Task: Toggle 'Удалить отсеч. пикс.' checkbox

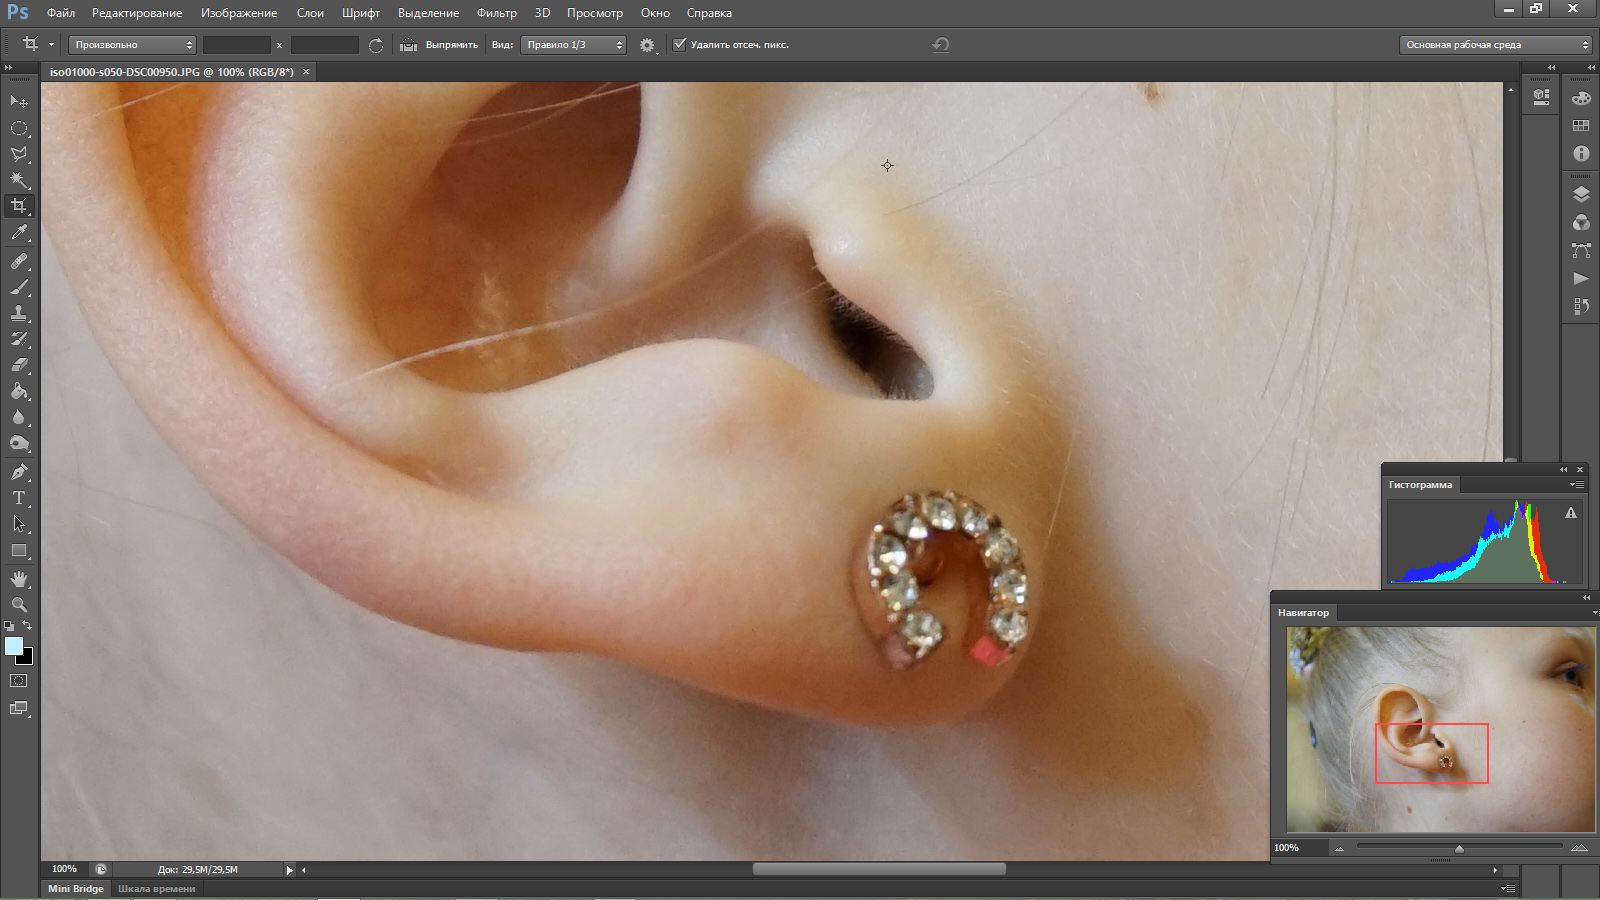Action: 680,44
